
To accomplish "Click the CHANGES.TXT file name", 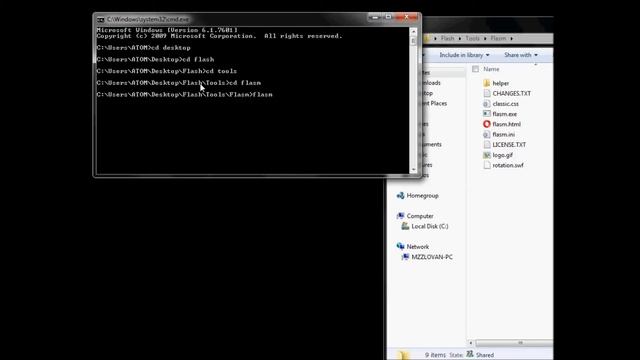I will pos(511,93).
